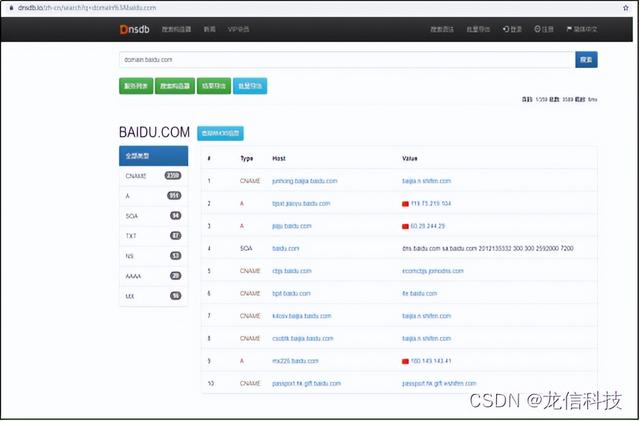
Task: Select the blue all-types filter tab
Action: [x=153, y=156]
